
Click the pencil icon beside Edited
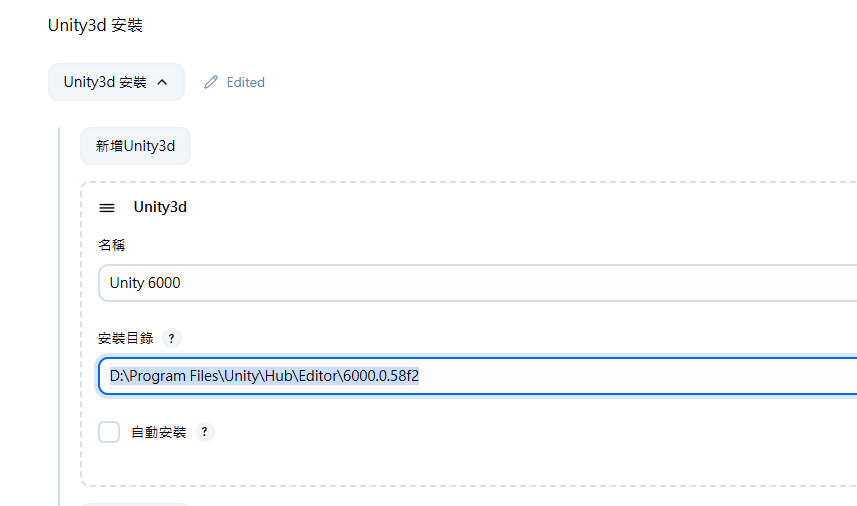coord(211,82)
